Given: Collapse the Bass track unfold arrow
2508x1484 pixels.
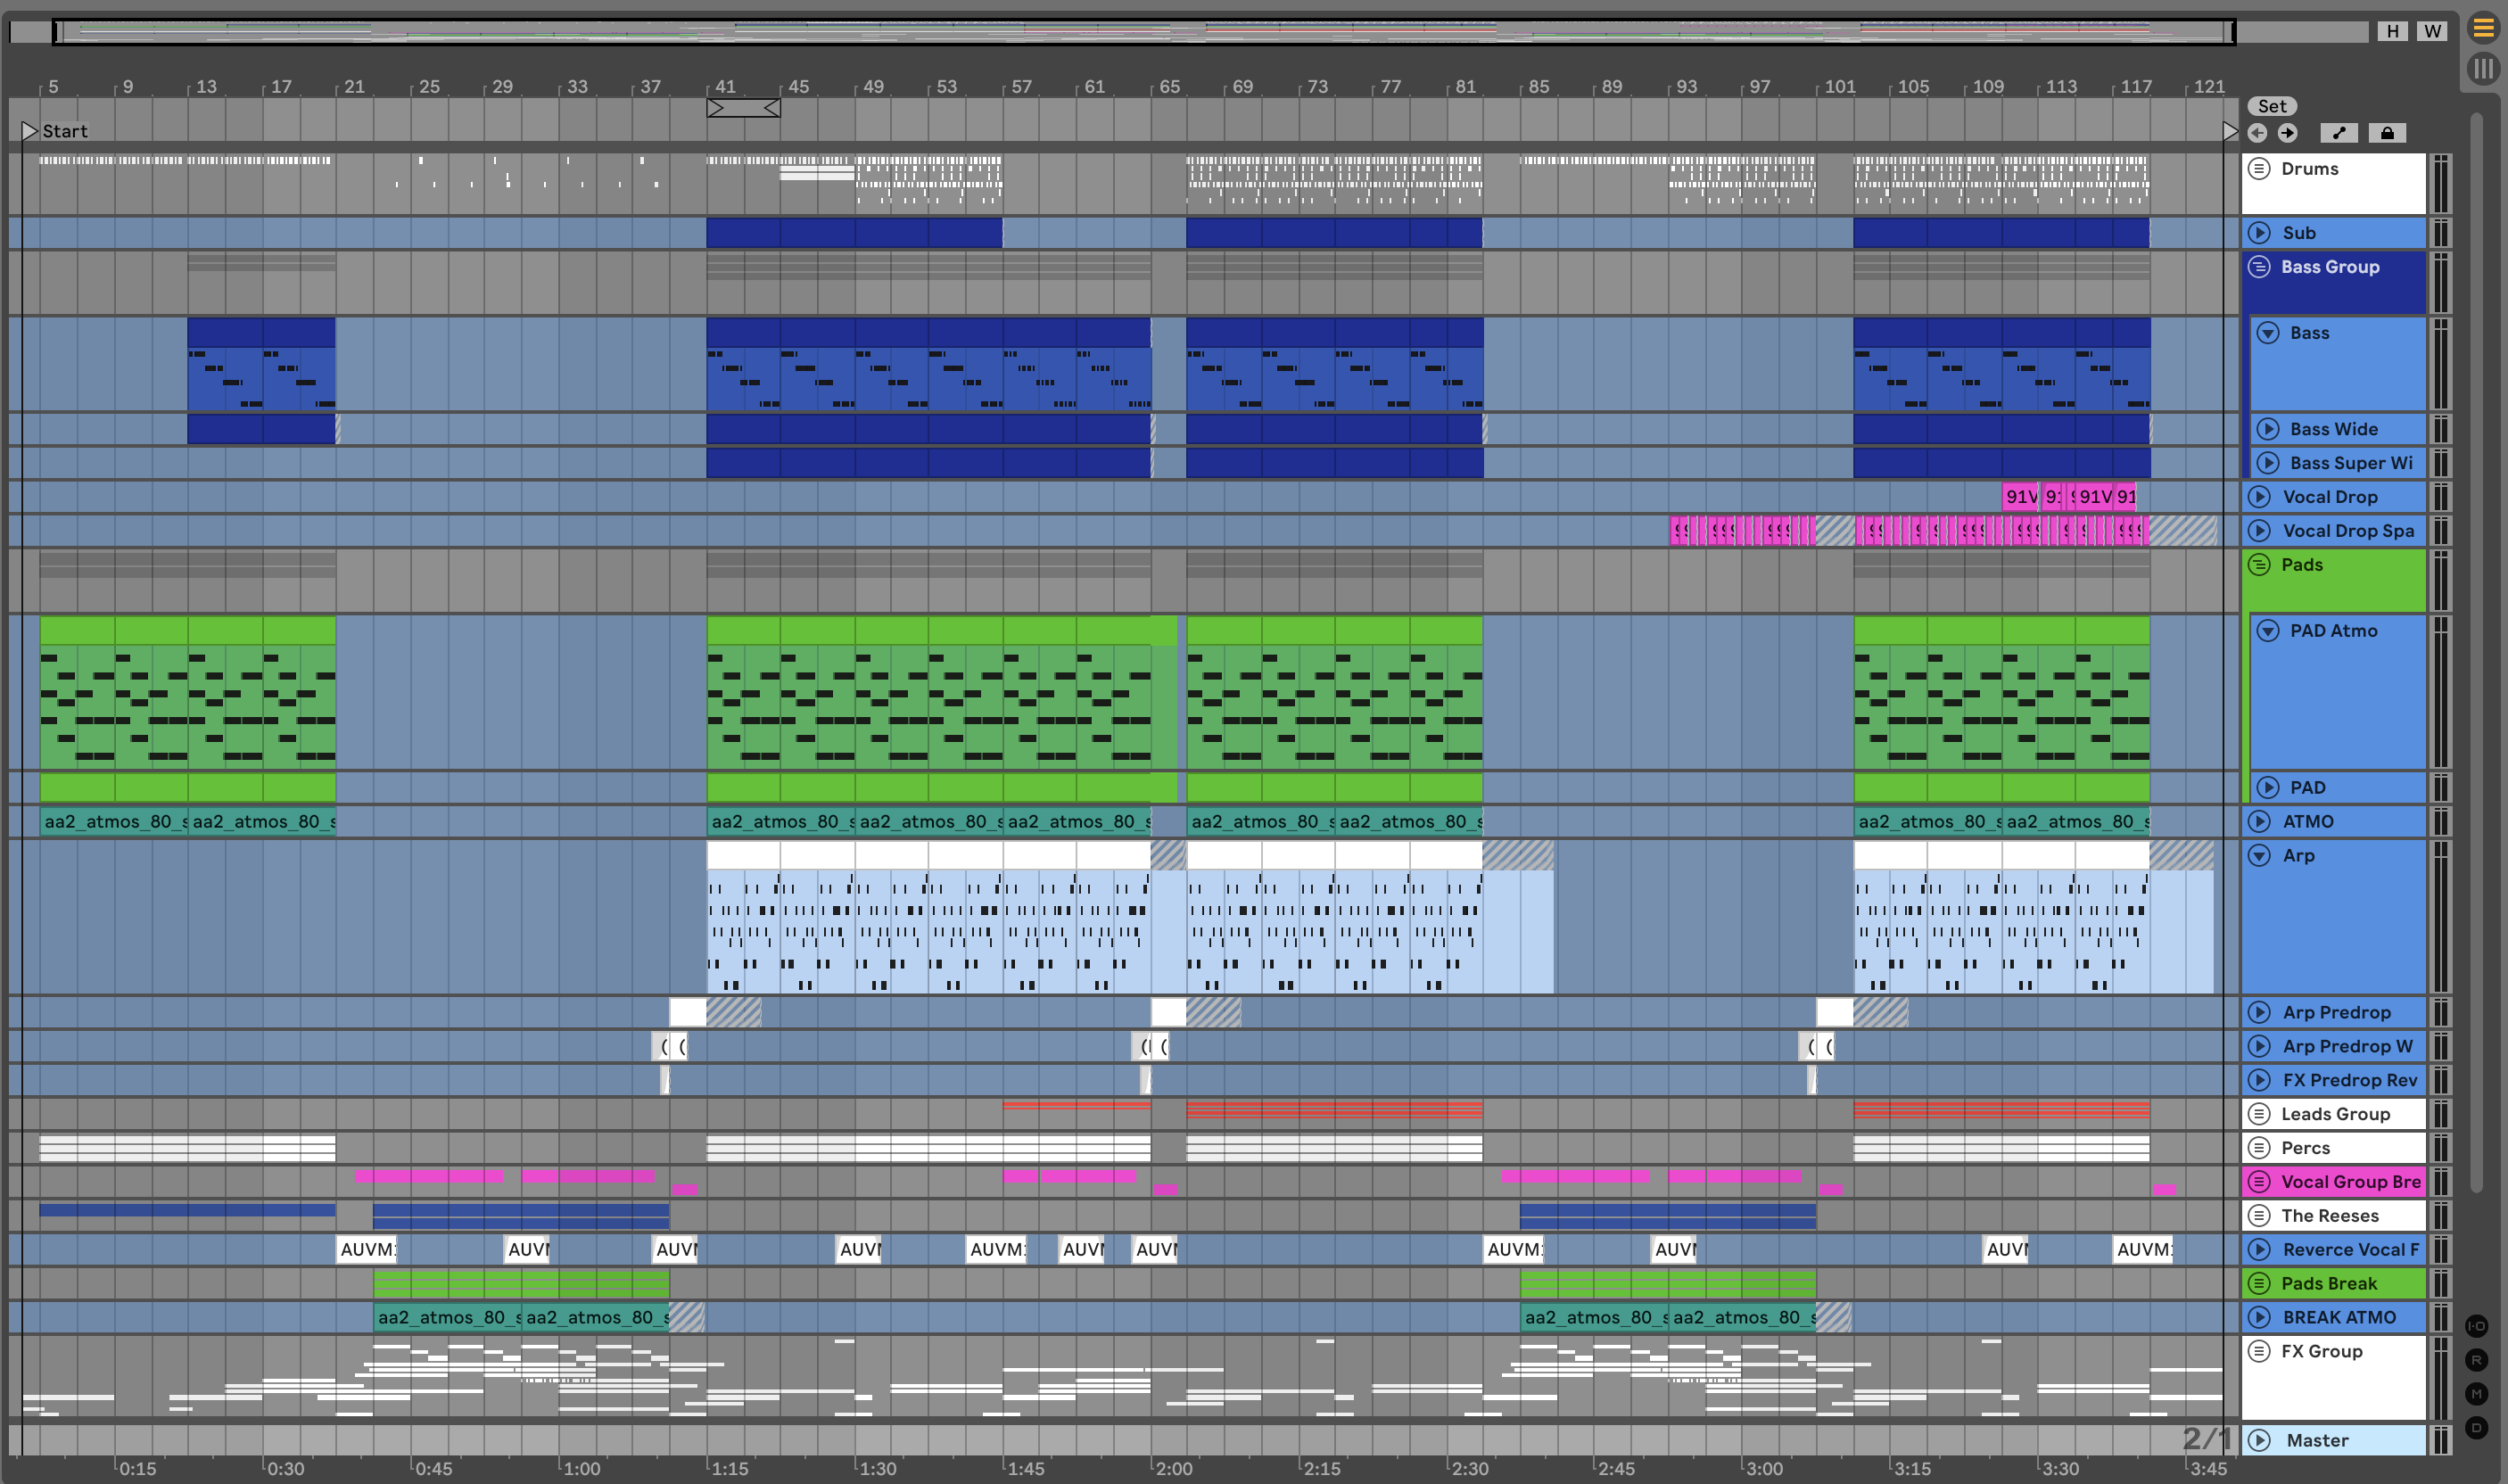Looking at the screenshot, I should click(2268, 333).
